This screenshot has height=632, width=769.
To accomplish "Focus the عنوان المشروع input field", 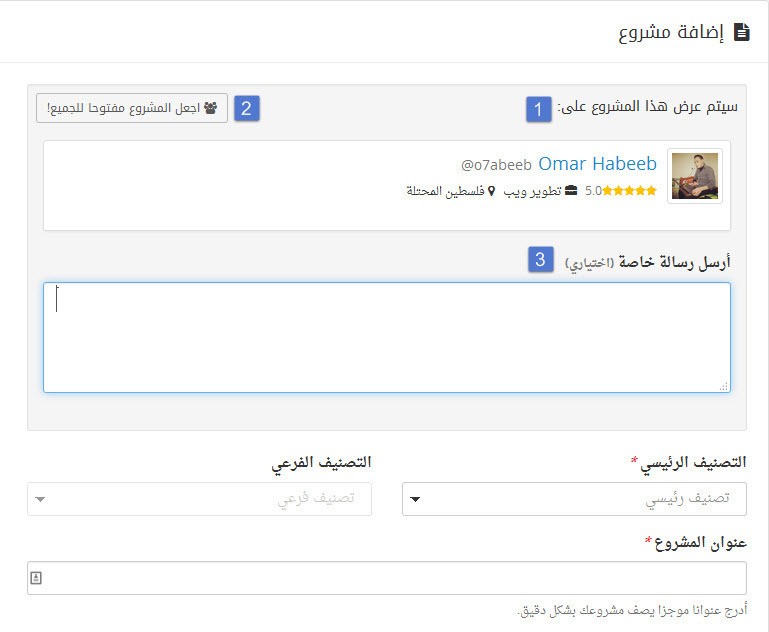I will click(386, 578).
